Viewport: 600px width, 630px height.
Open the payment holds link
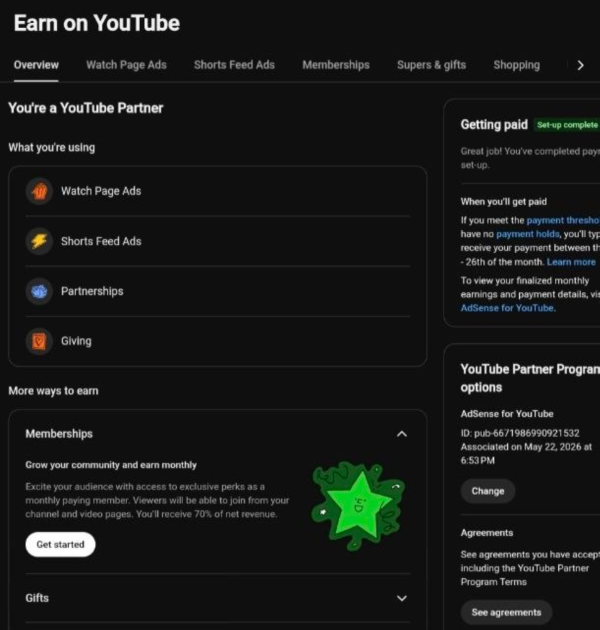coord(528,234)
